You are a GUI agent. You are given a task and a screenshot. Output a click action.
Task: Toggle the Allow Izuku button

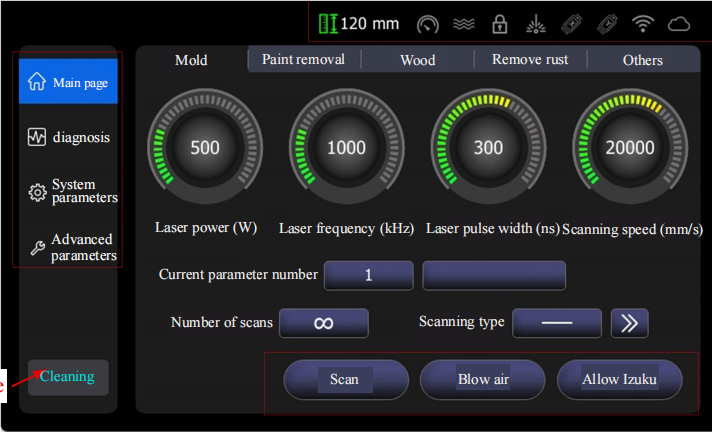click(619, 380)
